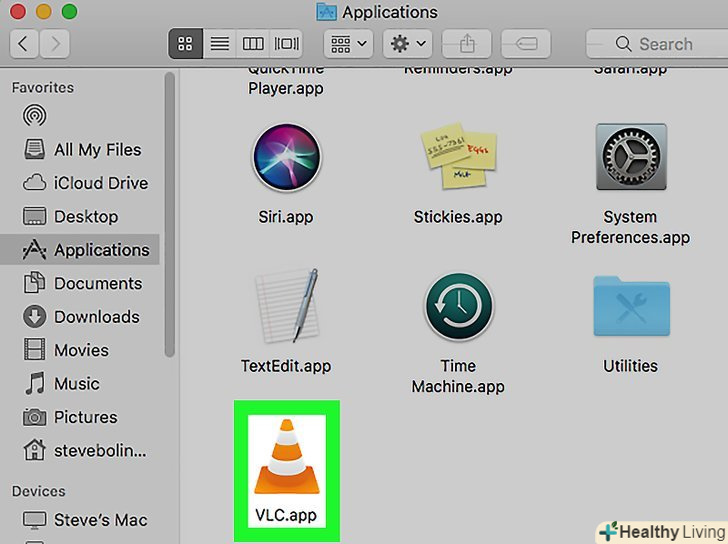Click the Applications folder icon in title bar
Screen dimensions: 728x544
click(x=326, y=12)
